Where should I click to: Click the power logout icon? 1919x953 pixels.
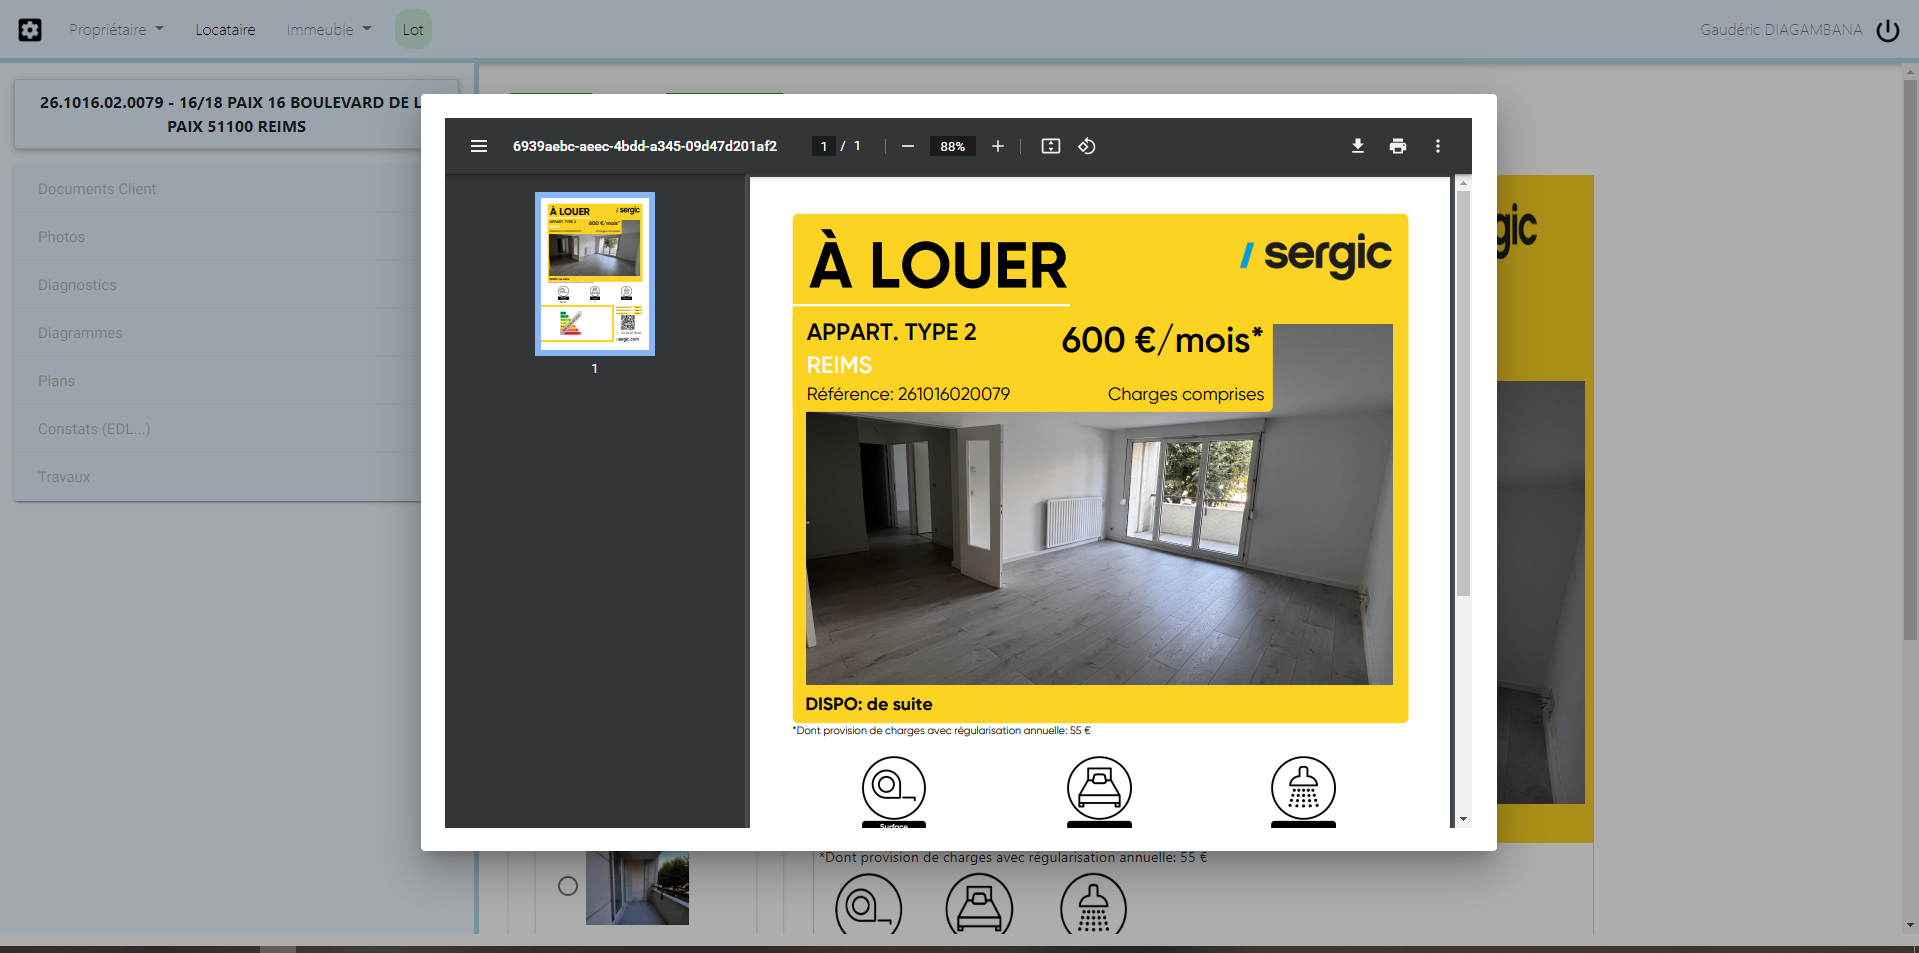(x=1888, y=30)
